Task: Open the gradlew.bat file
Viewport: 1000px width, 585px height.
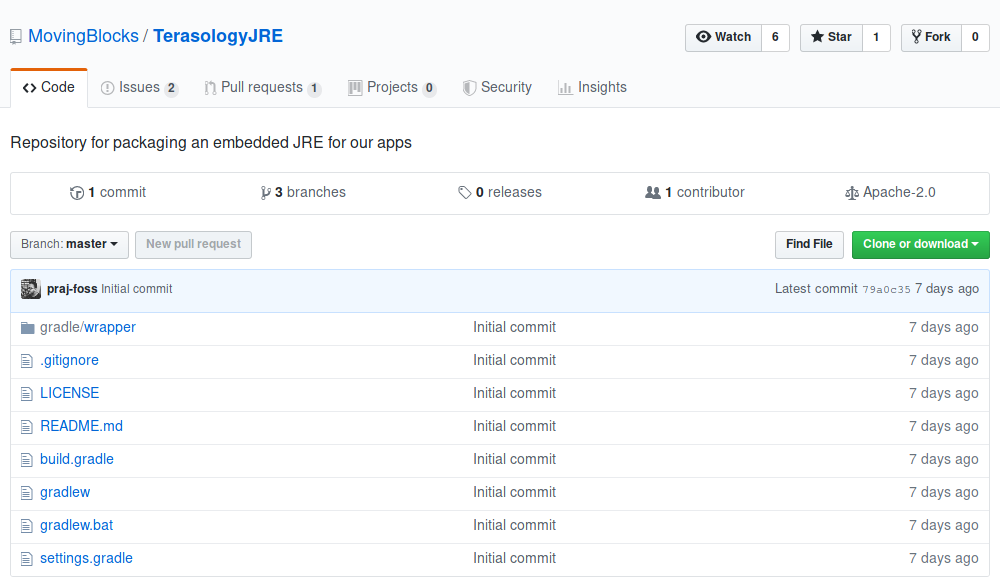Action: click(77, 526)
